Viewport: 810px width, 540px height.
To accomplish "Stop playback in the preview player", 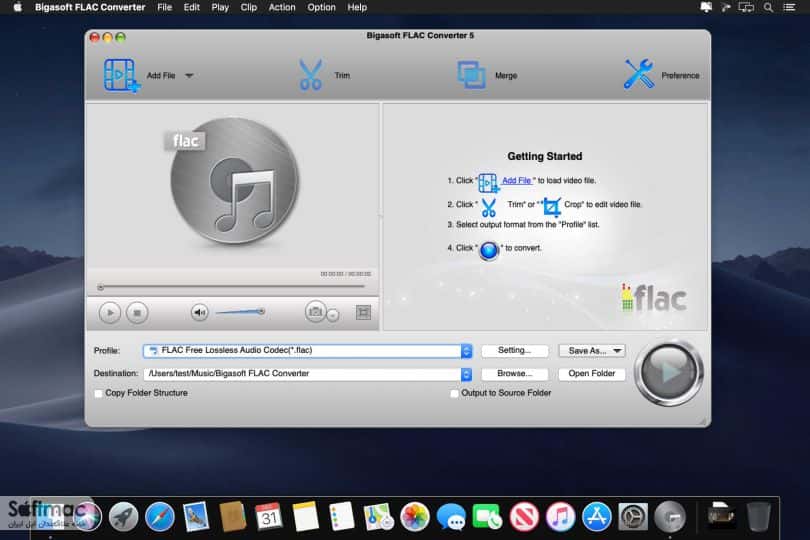I will point(137,313).
